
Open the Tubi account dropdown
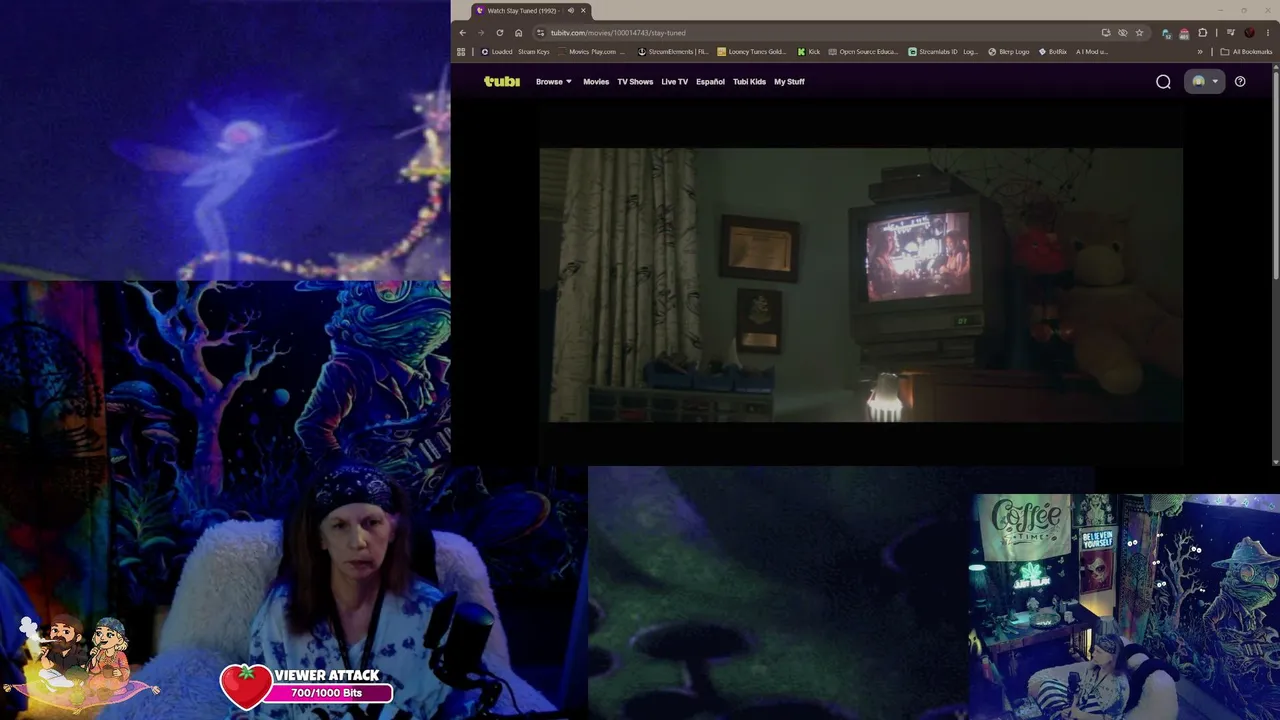click(x=1204, y=82)
